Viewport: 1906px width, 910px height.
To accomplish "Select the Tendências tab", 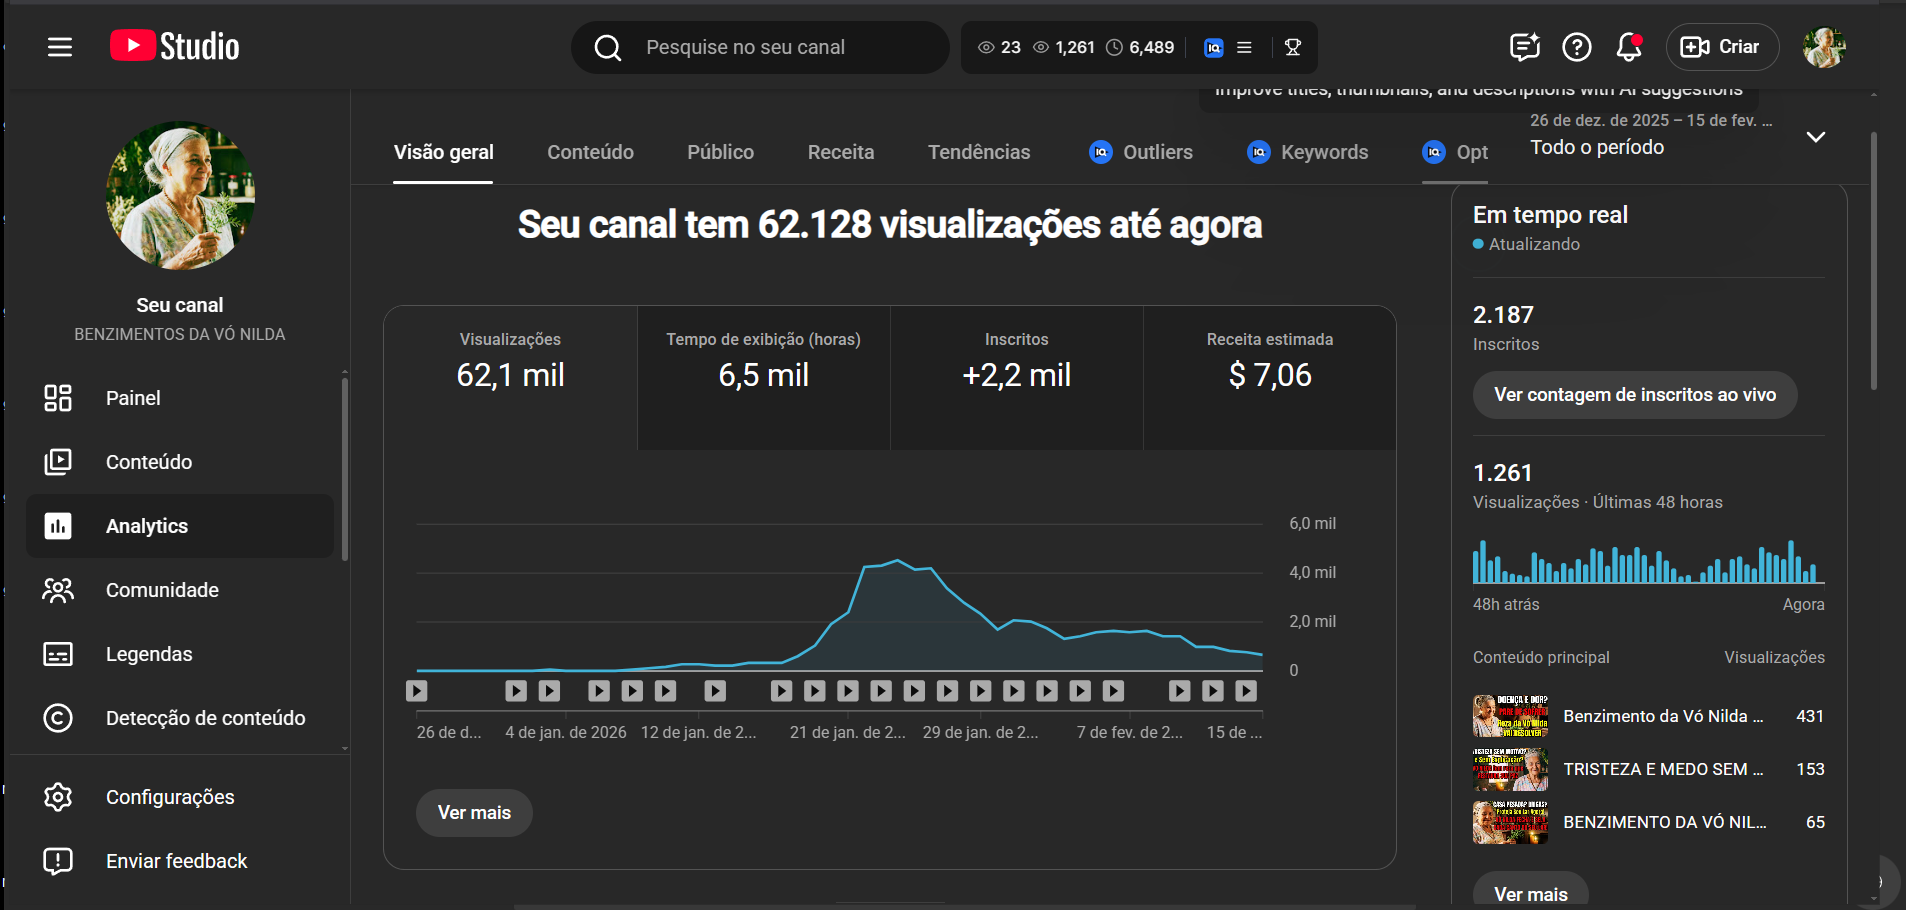I will 979,152.
